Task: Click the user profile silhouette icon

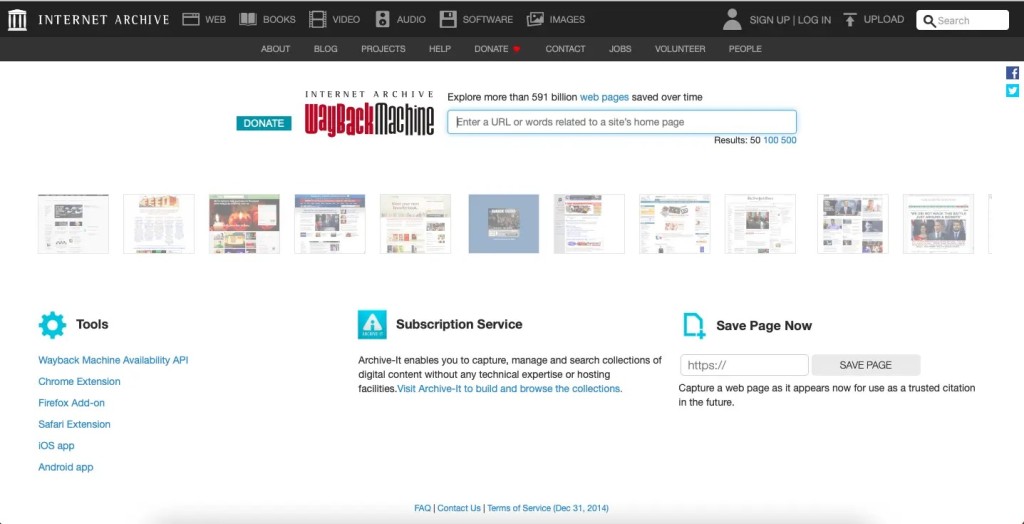Action: click(732, 20)
